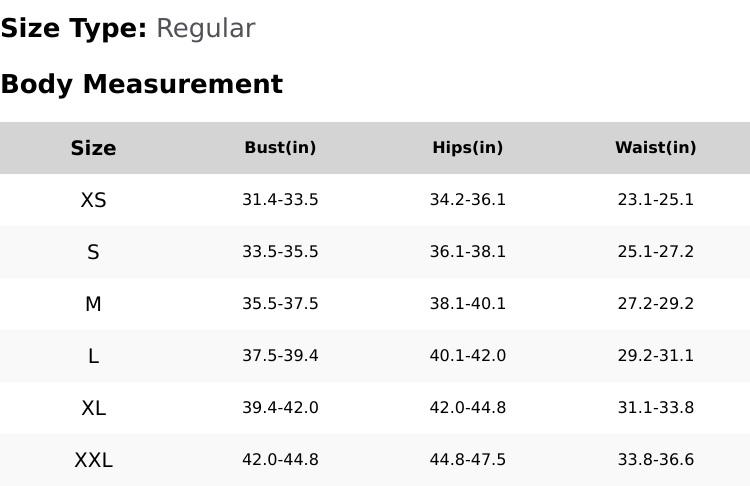Click the Waist(in) column header
This screenshot has height=486, width=750.
point(655,148)
